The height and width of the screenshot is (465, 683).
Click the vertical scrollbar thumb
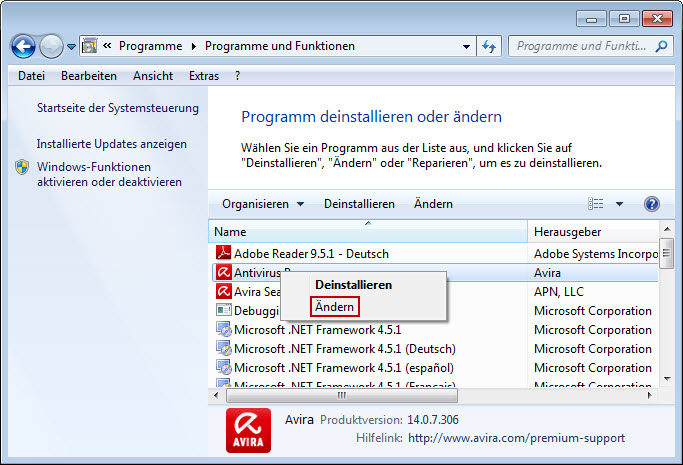(x=666, y=253)
